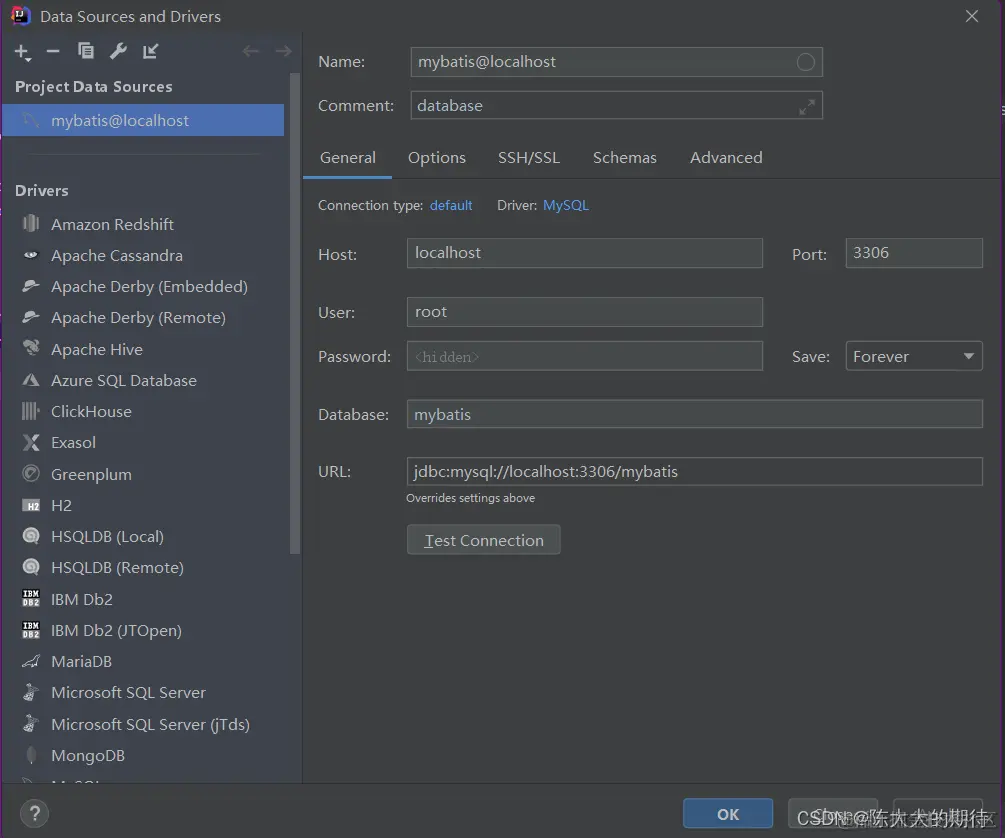
Task: Select HSQLDB (Local) driver icon
Action: 31,535
